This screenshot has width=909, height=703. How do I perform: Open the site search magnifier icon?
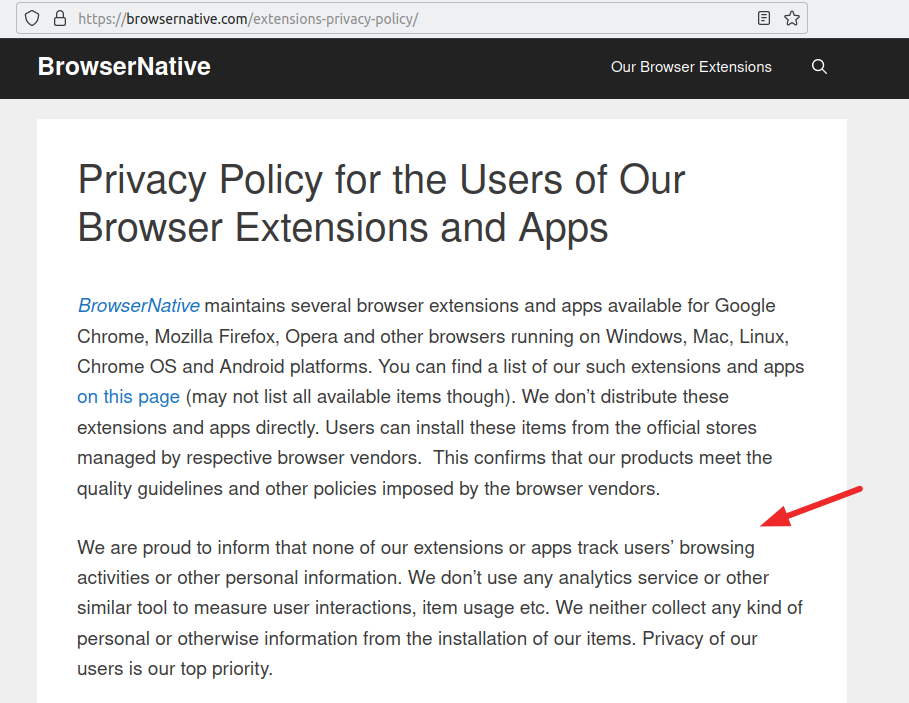819,67
